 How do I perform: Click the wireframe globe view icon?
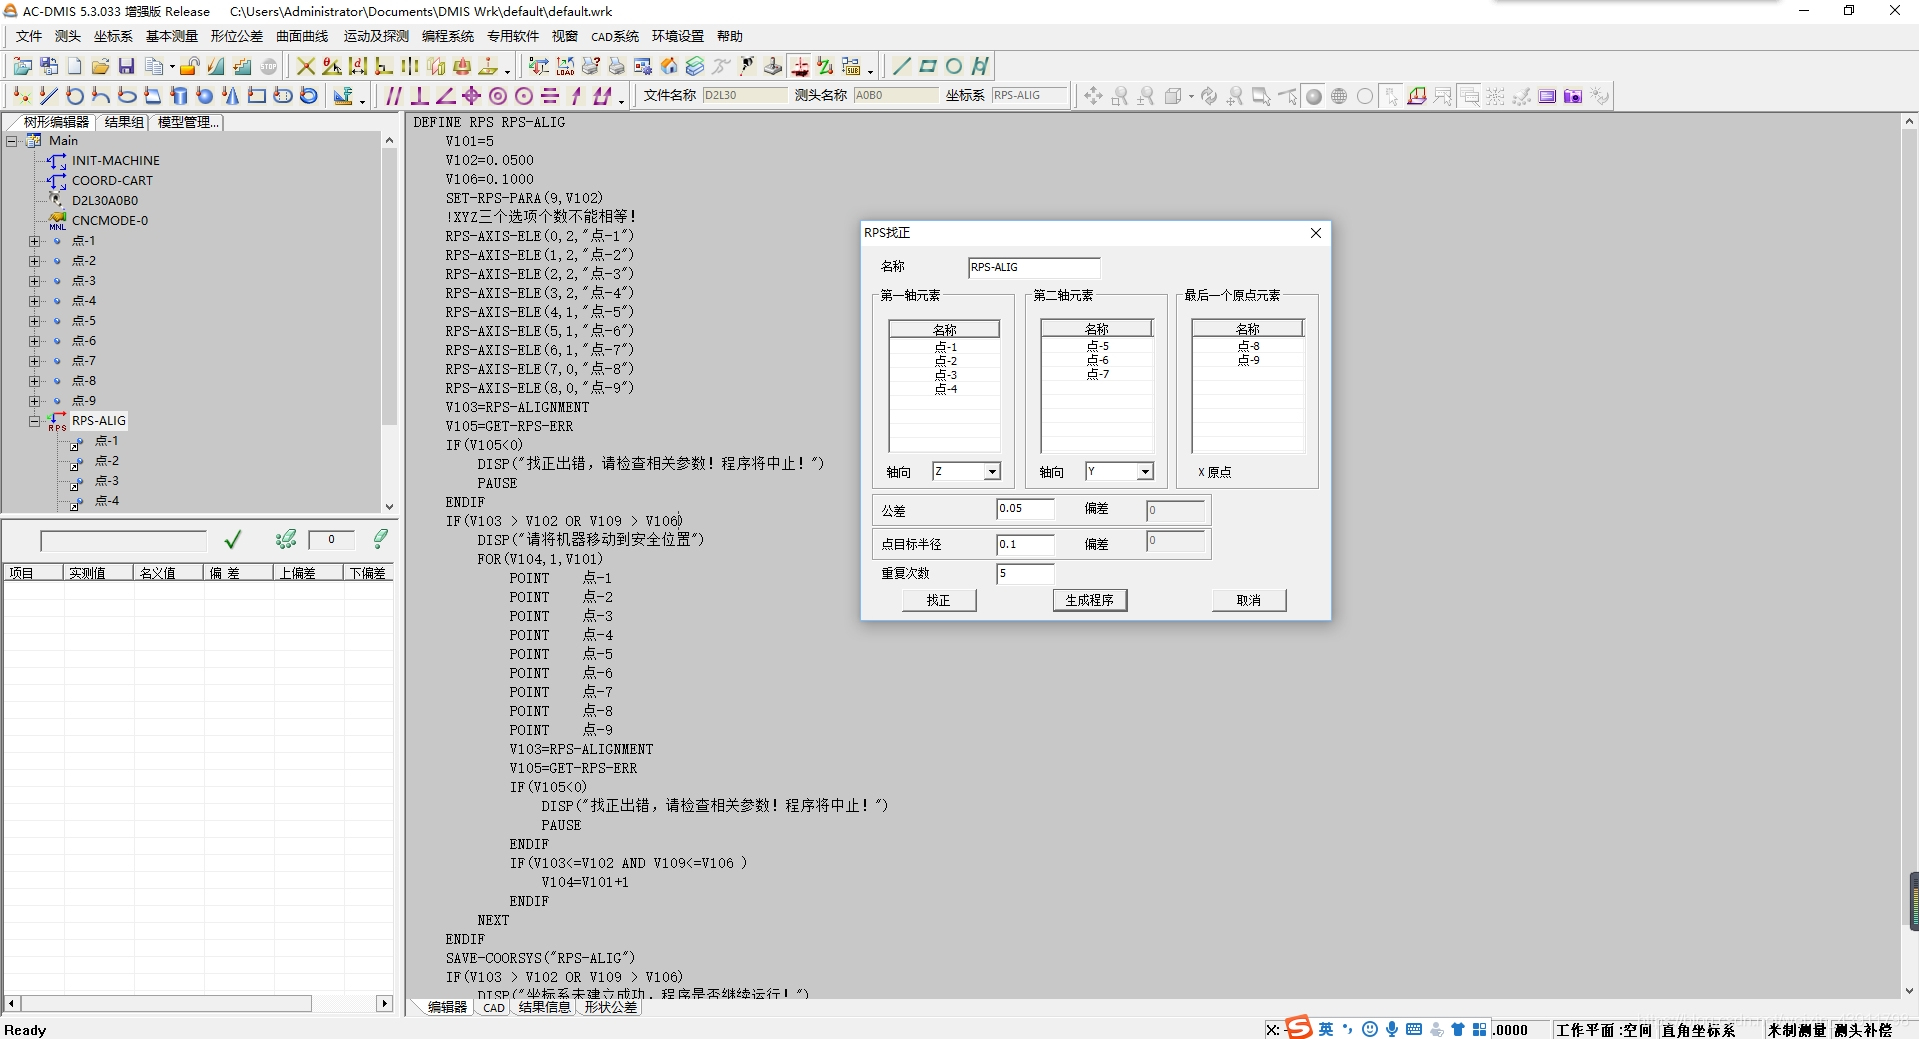(1339, 96)
